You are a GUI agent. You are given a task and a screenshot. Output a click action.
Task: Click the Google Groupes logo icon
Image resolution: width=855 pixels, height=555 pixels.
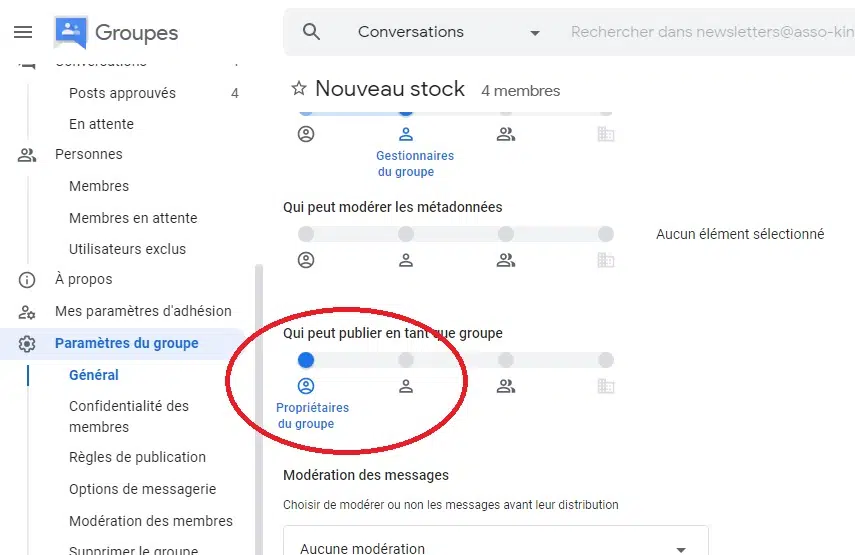[71, 32]
